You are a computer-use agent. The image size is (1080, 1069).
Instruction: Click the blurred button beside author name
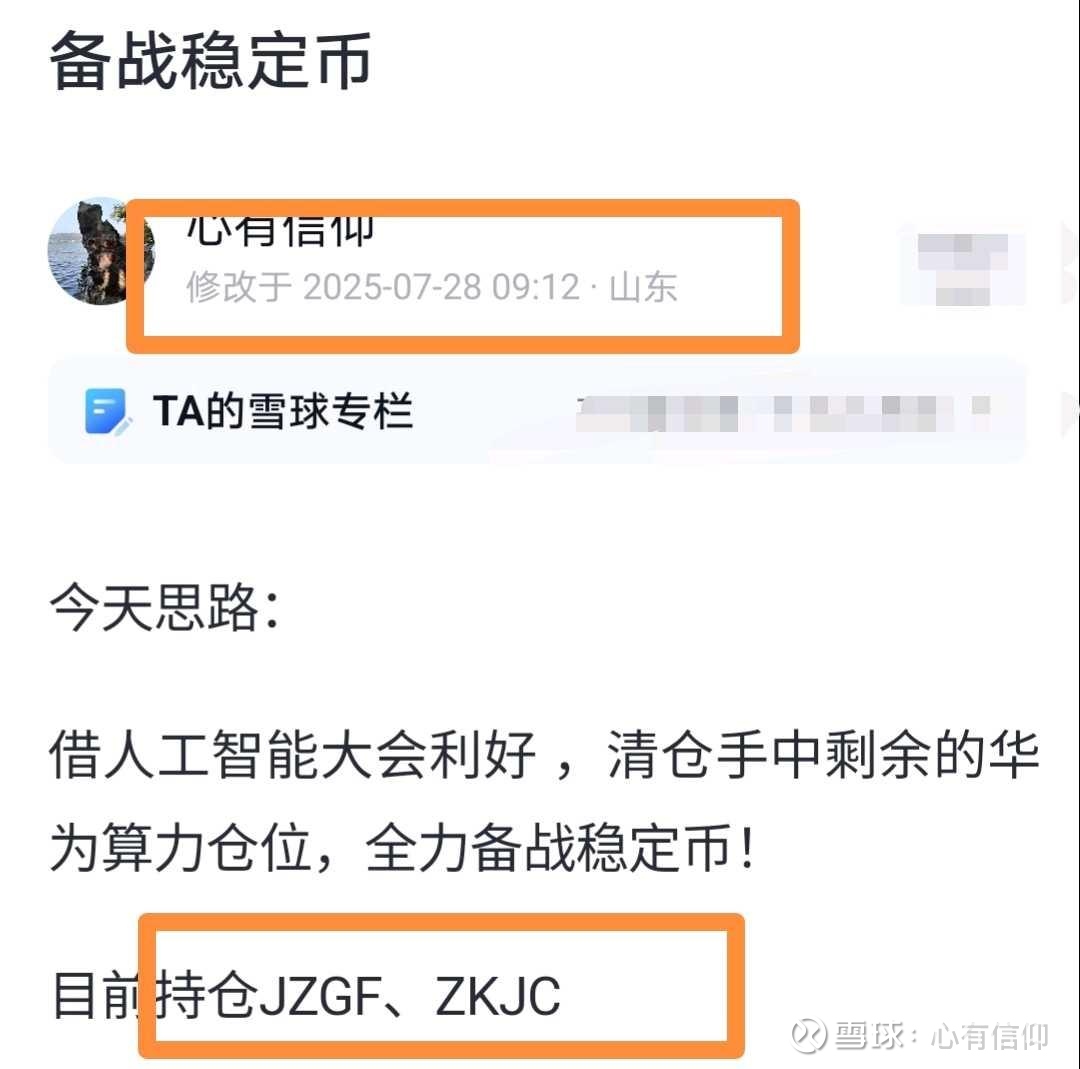pyautogui.click(x=963, y=269)
